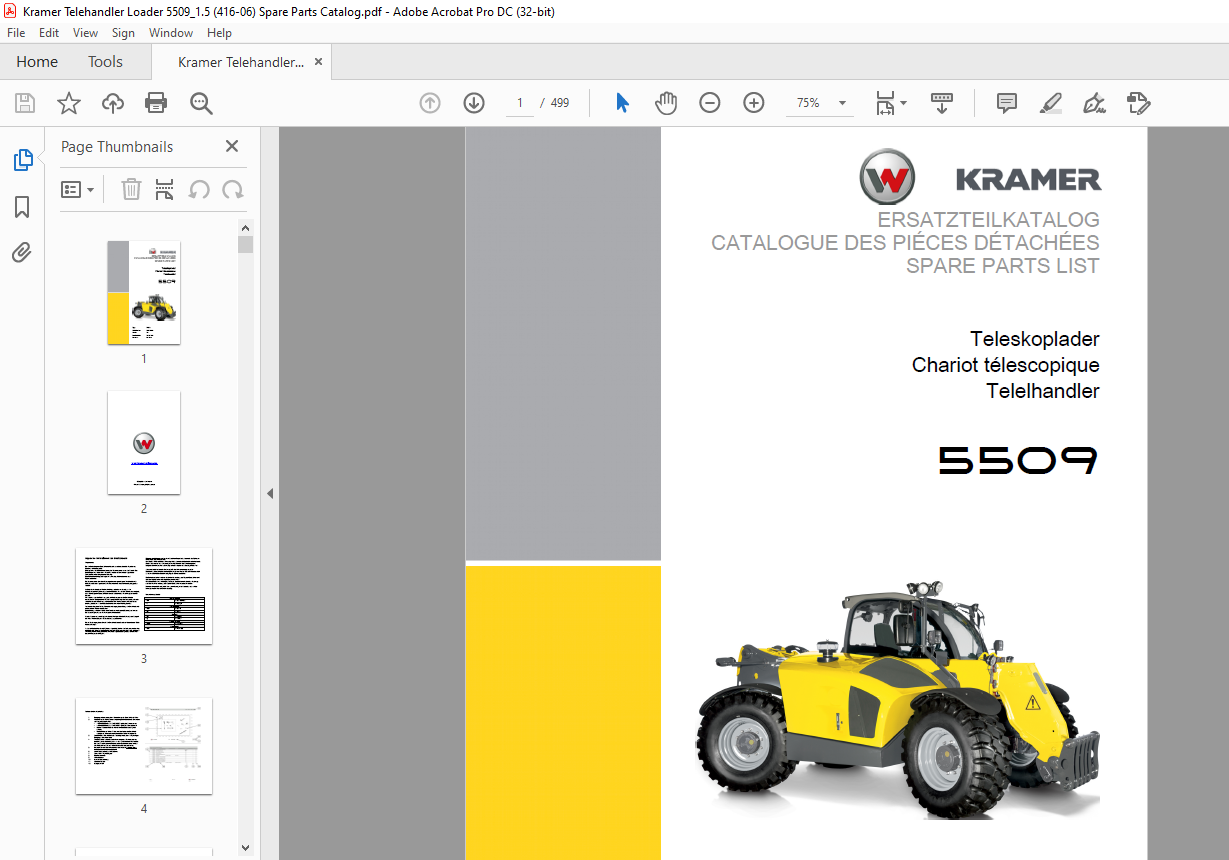The image size is (1229, 860).
Task: Zoom in with the plus button
Action: (754, 103)
